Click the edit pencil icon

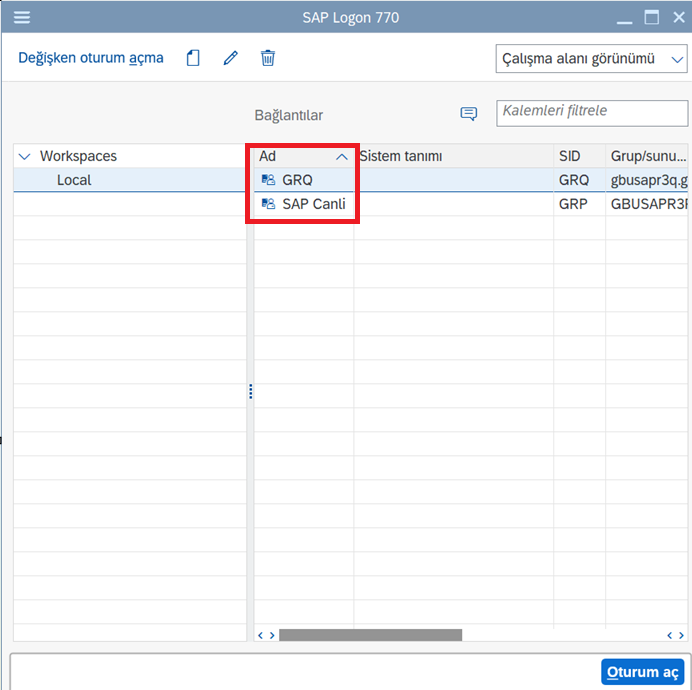tap(231, 58)
